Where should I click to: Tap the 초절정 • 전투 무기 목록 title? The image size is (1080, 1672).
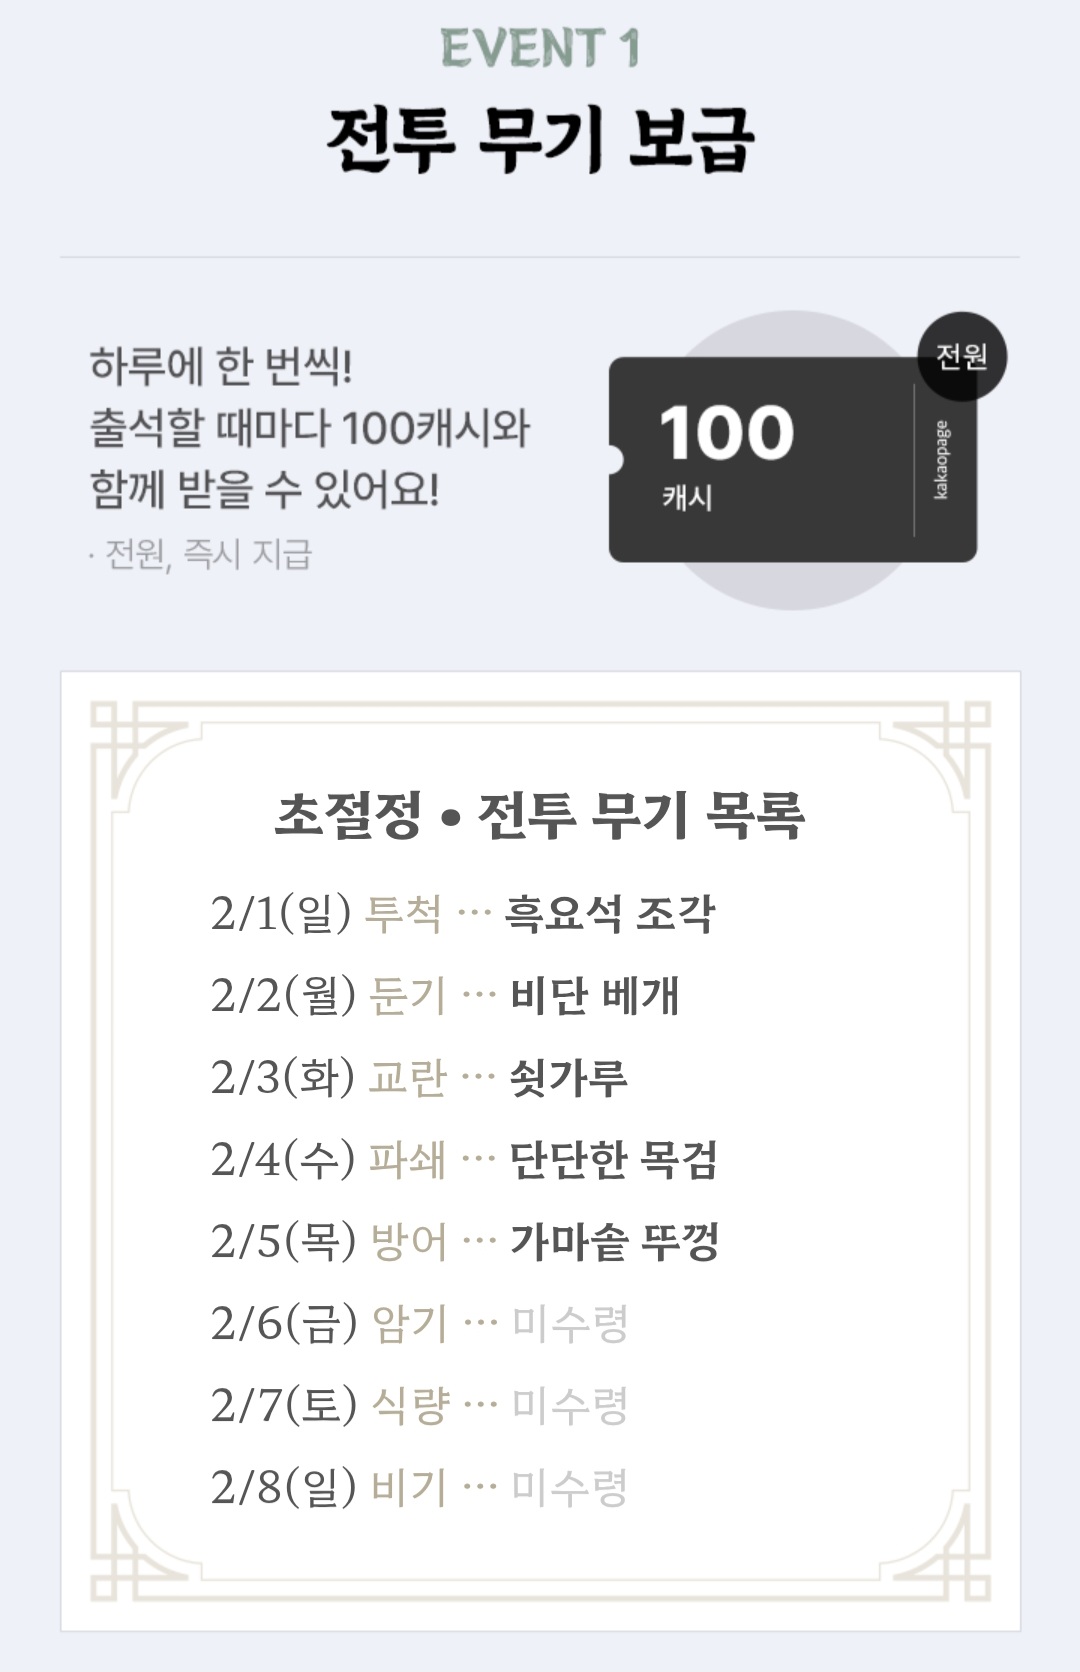pos(540,815)
